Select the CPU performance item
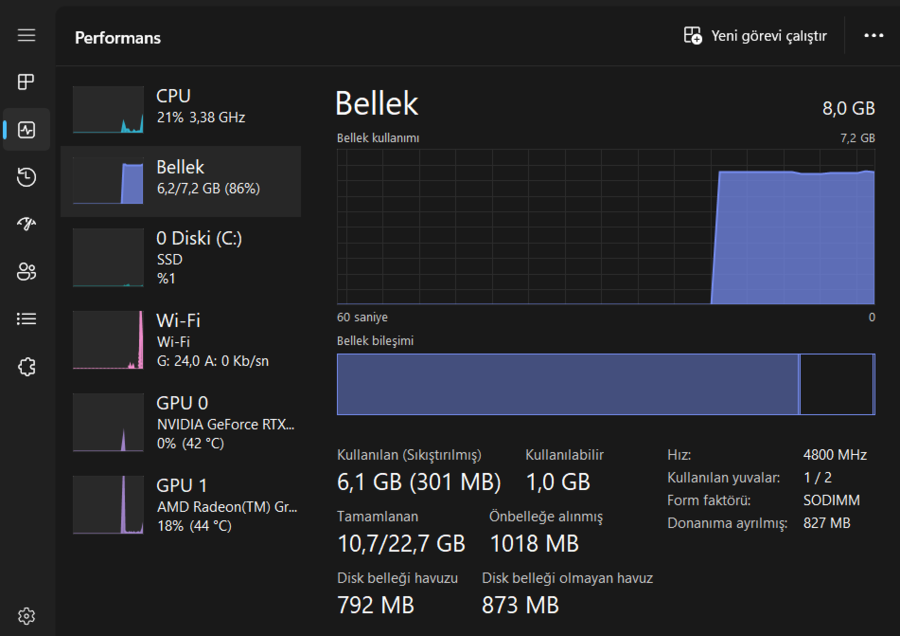This screenshot has height=636, width=900. pyautogui.click(x=181, y=110)
